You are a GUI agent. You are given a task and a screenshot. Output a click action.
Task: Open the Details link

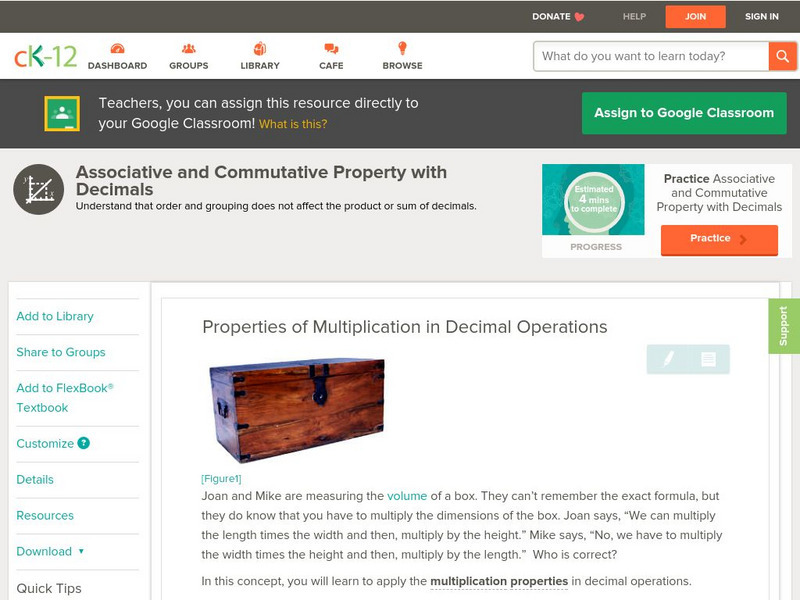(35, 480)
